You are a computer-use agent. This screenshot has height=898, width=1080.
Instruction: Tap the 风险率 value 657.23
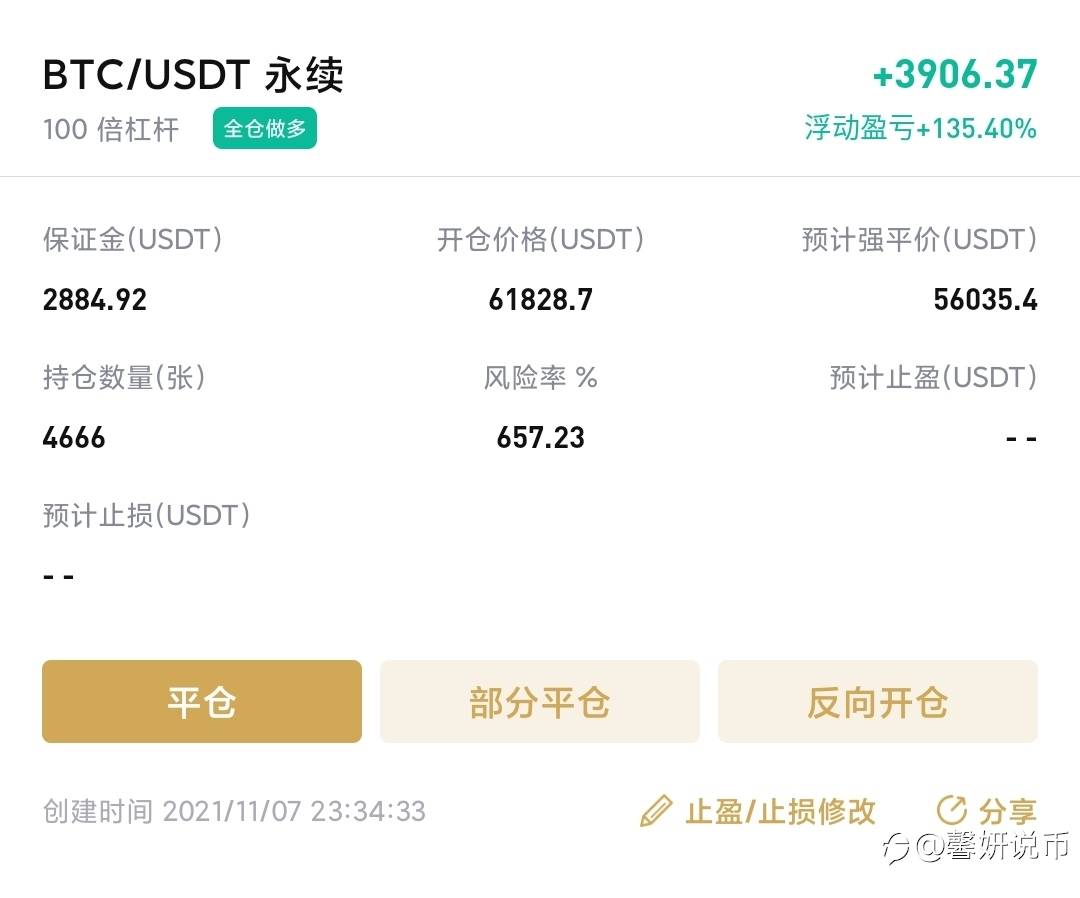540,437
